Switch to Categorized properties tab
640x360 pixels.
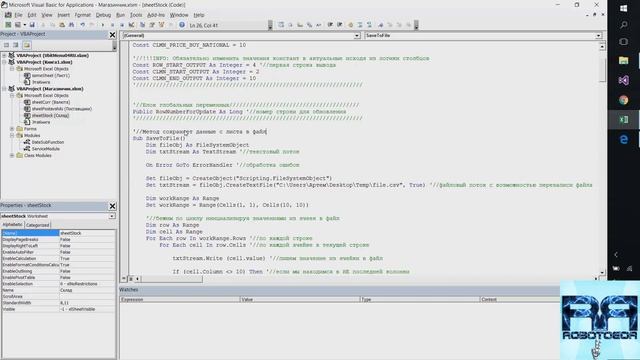click(x=38, y=225)
